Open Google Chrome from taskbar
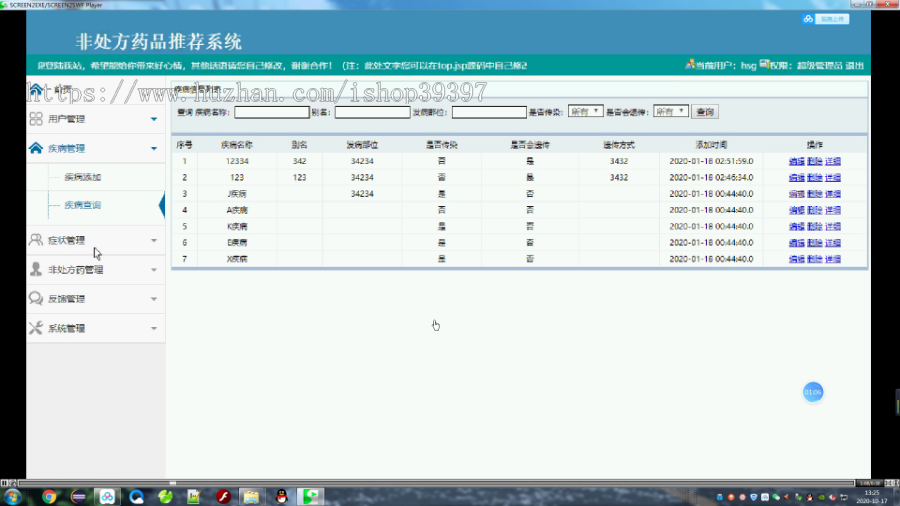Image resolution: width=900 pixels, height=506 pixels. [49, 497]
